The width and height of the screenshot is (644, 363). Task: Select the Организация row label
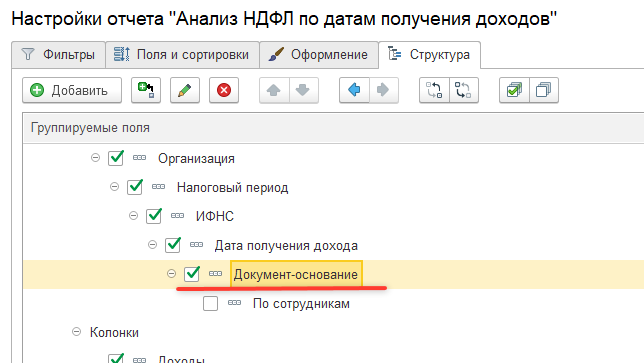[196, 159]
